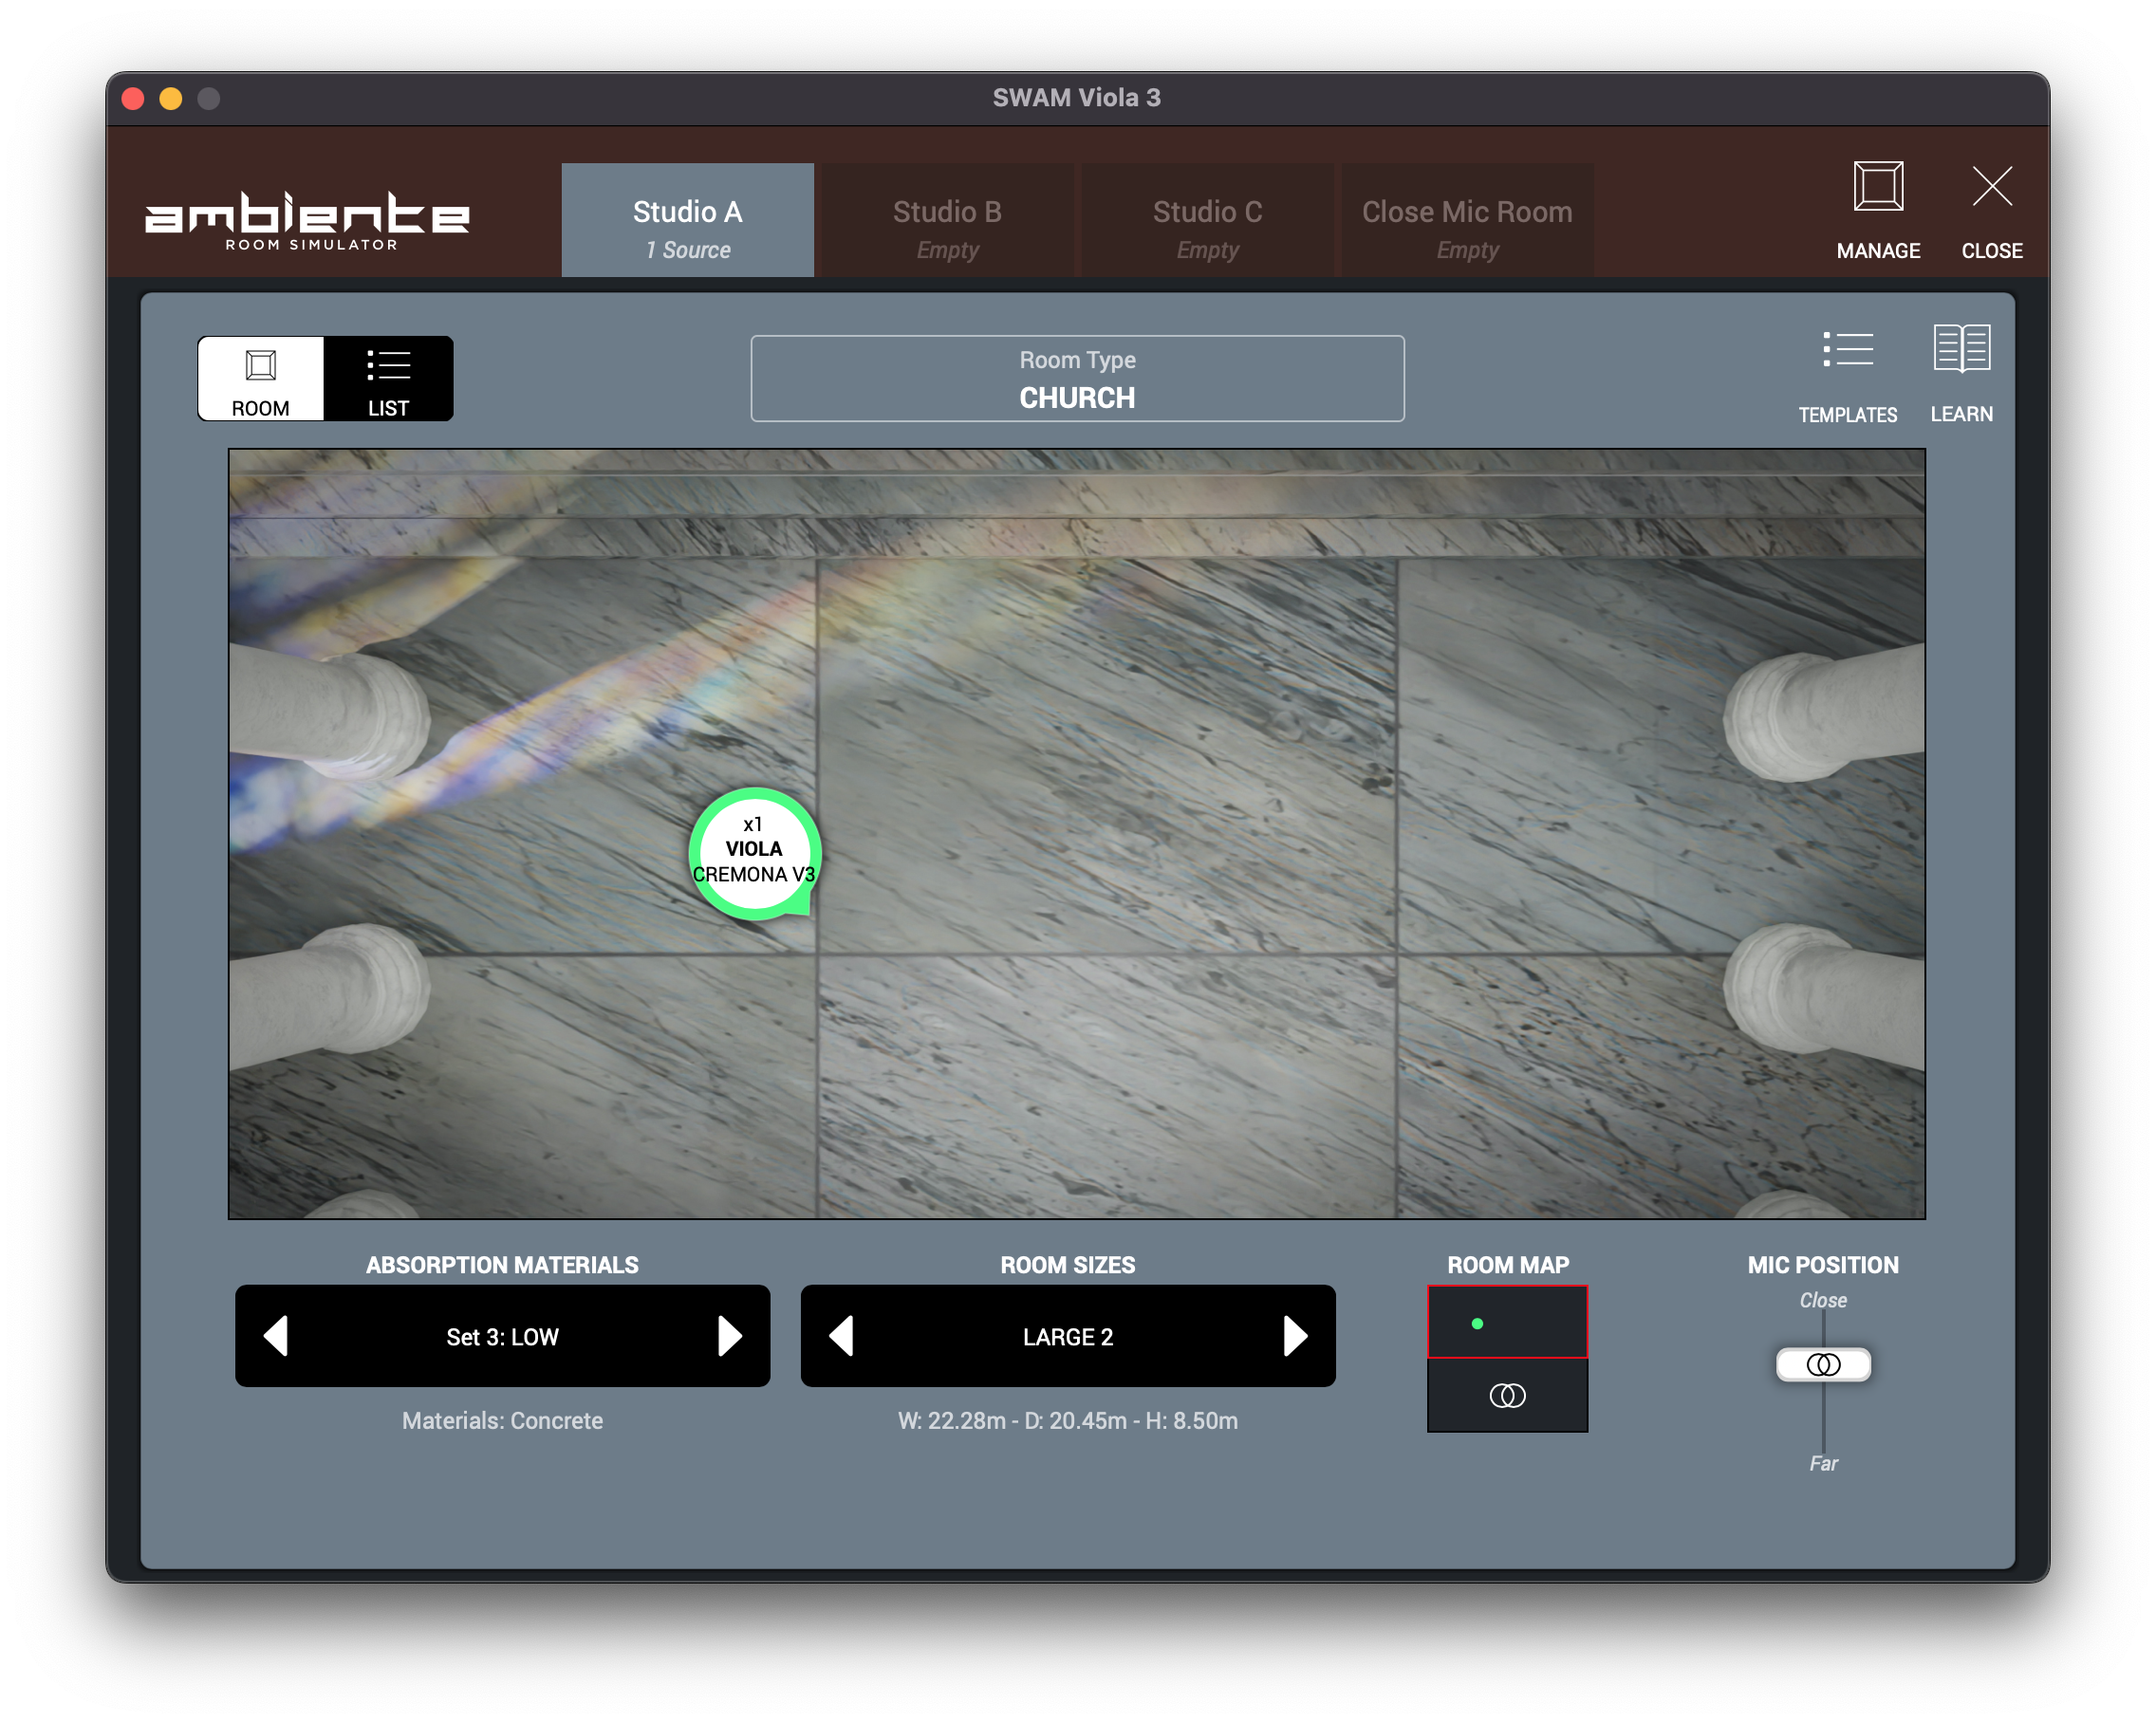Click the Ambiente Room Simulator logo
The height and width of the screenshot is (1723, 2156).
coord(308,220)
